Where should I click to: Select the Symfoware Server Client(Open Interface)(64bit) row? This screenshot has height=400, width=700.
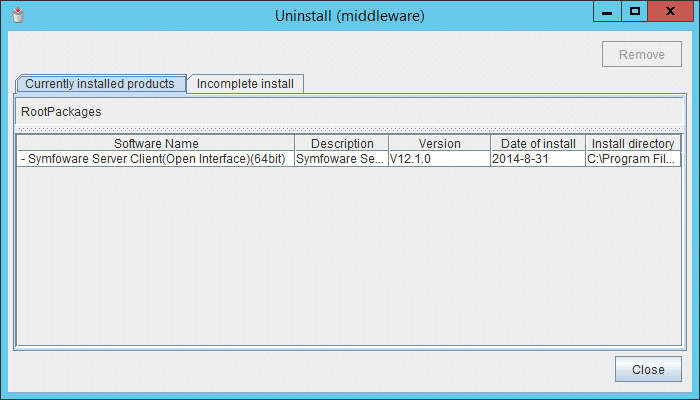point(349,159)
